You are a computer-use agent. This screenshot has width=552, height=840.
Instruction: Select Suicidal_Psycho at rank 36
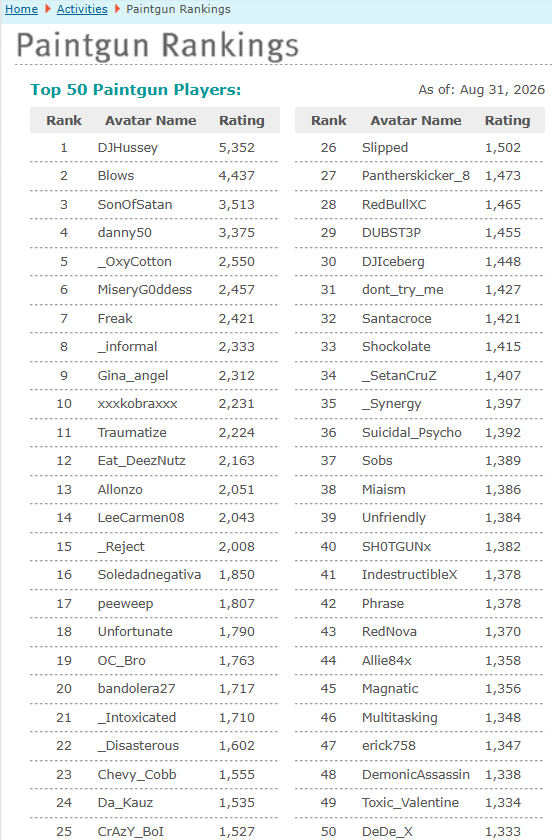[x=412, y=433]
